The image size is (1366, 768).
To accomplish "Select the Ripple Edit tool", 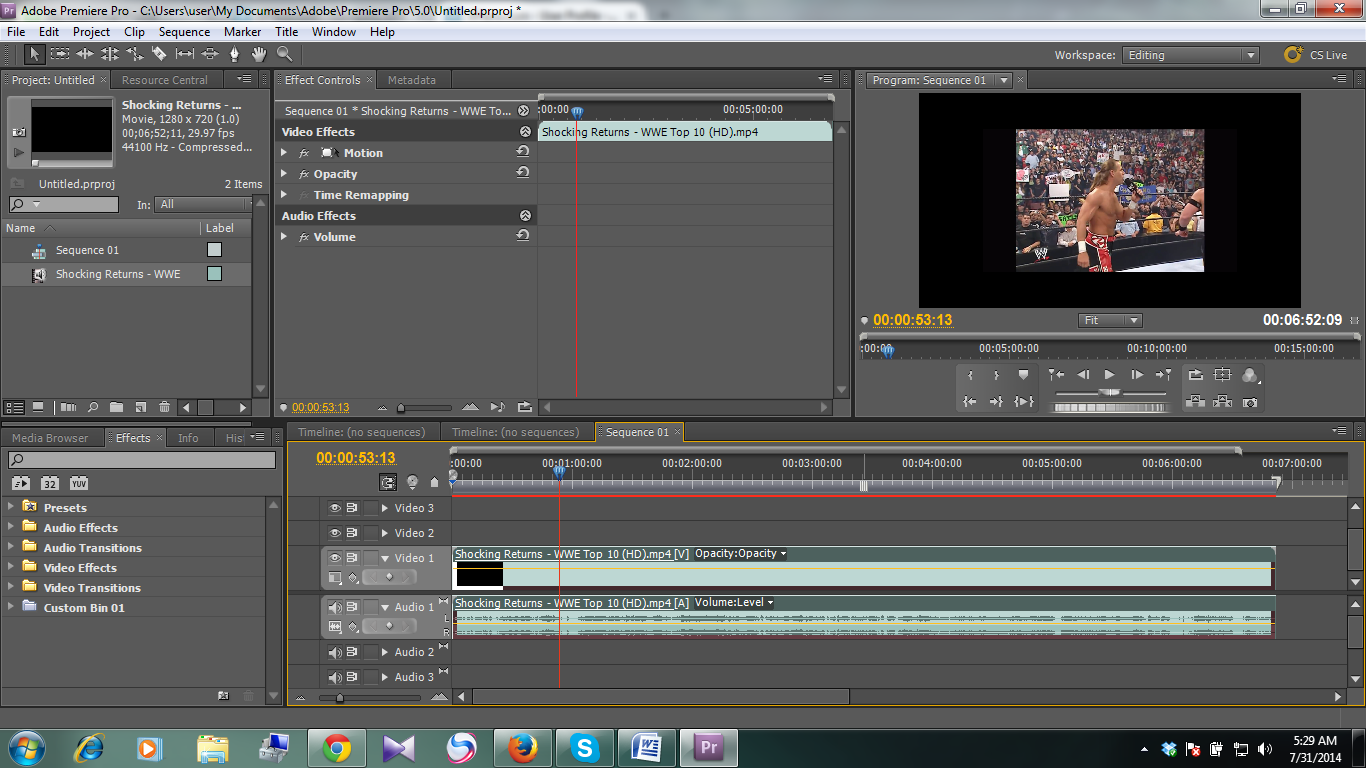I will [85, 54].
